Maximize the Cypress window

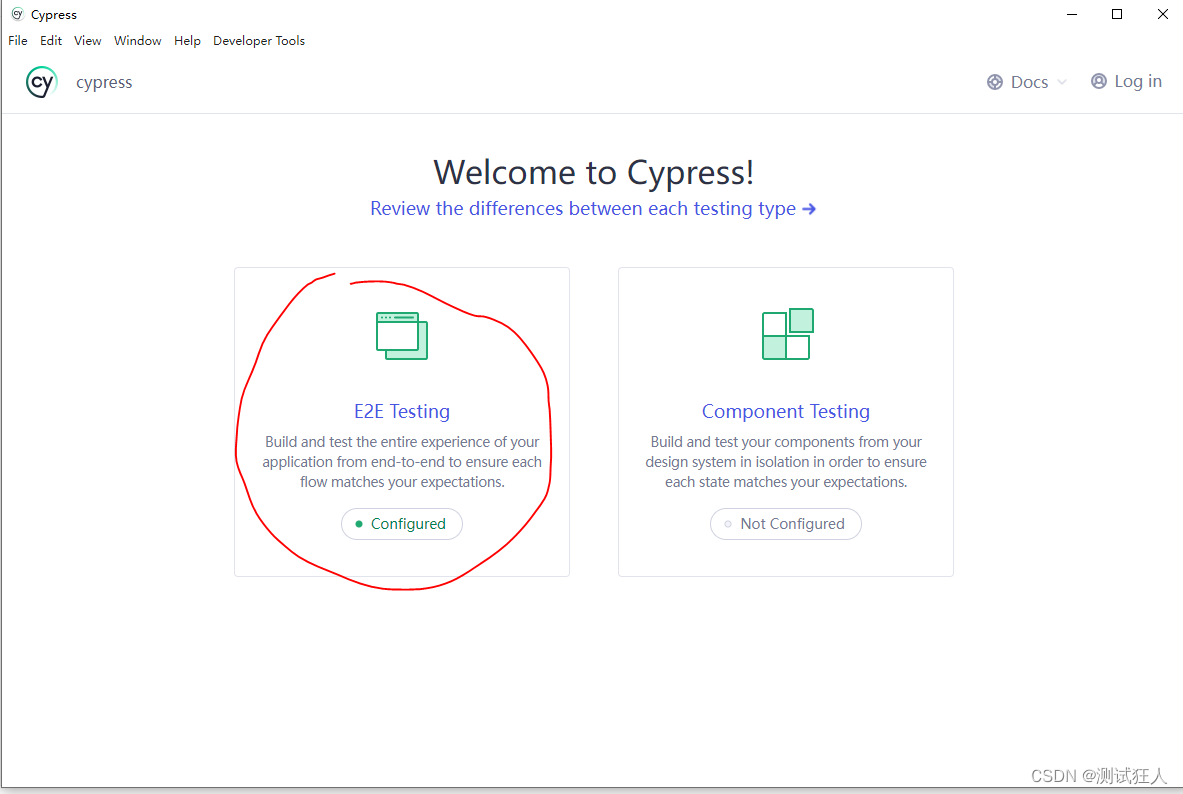[1117, 14]
